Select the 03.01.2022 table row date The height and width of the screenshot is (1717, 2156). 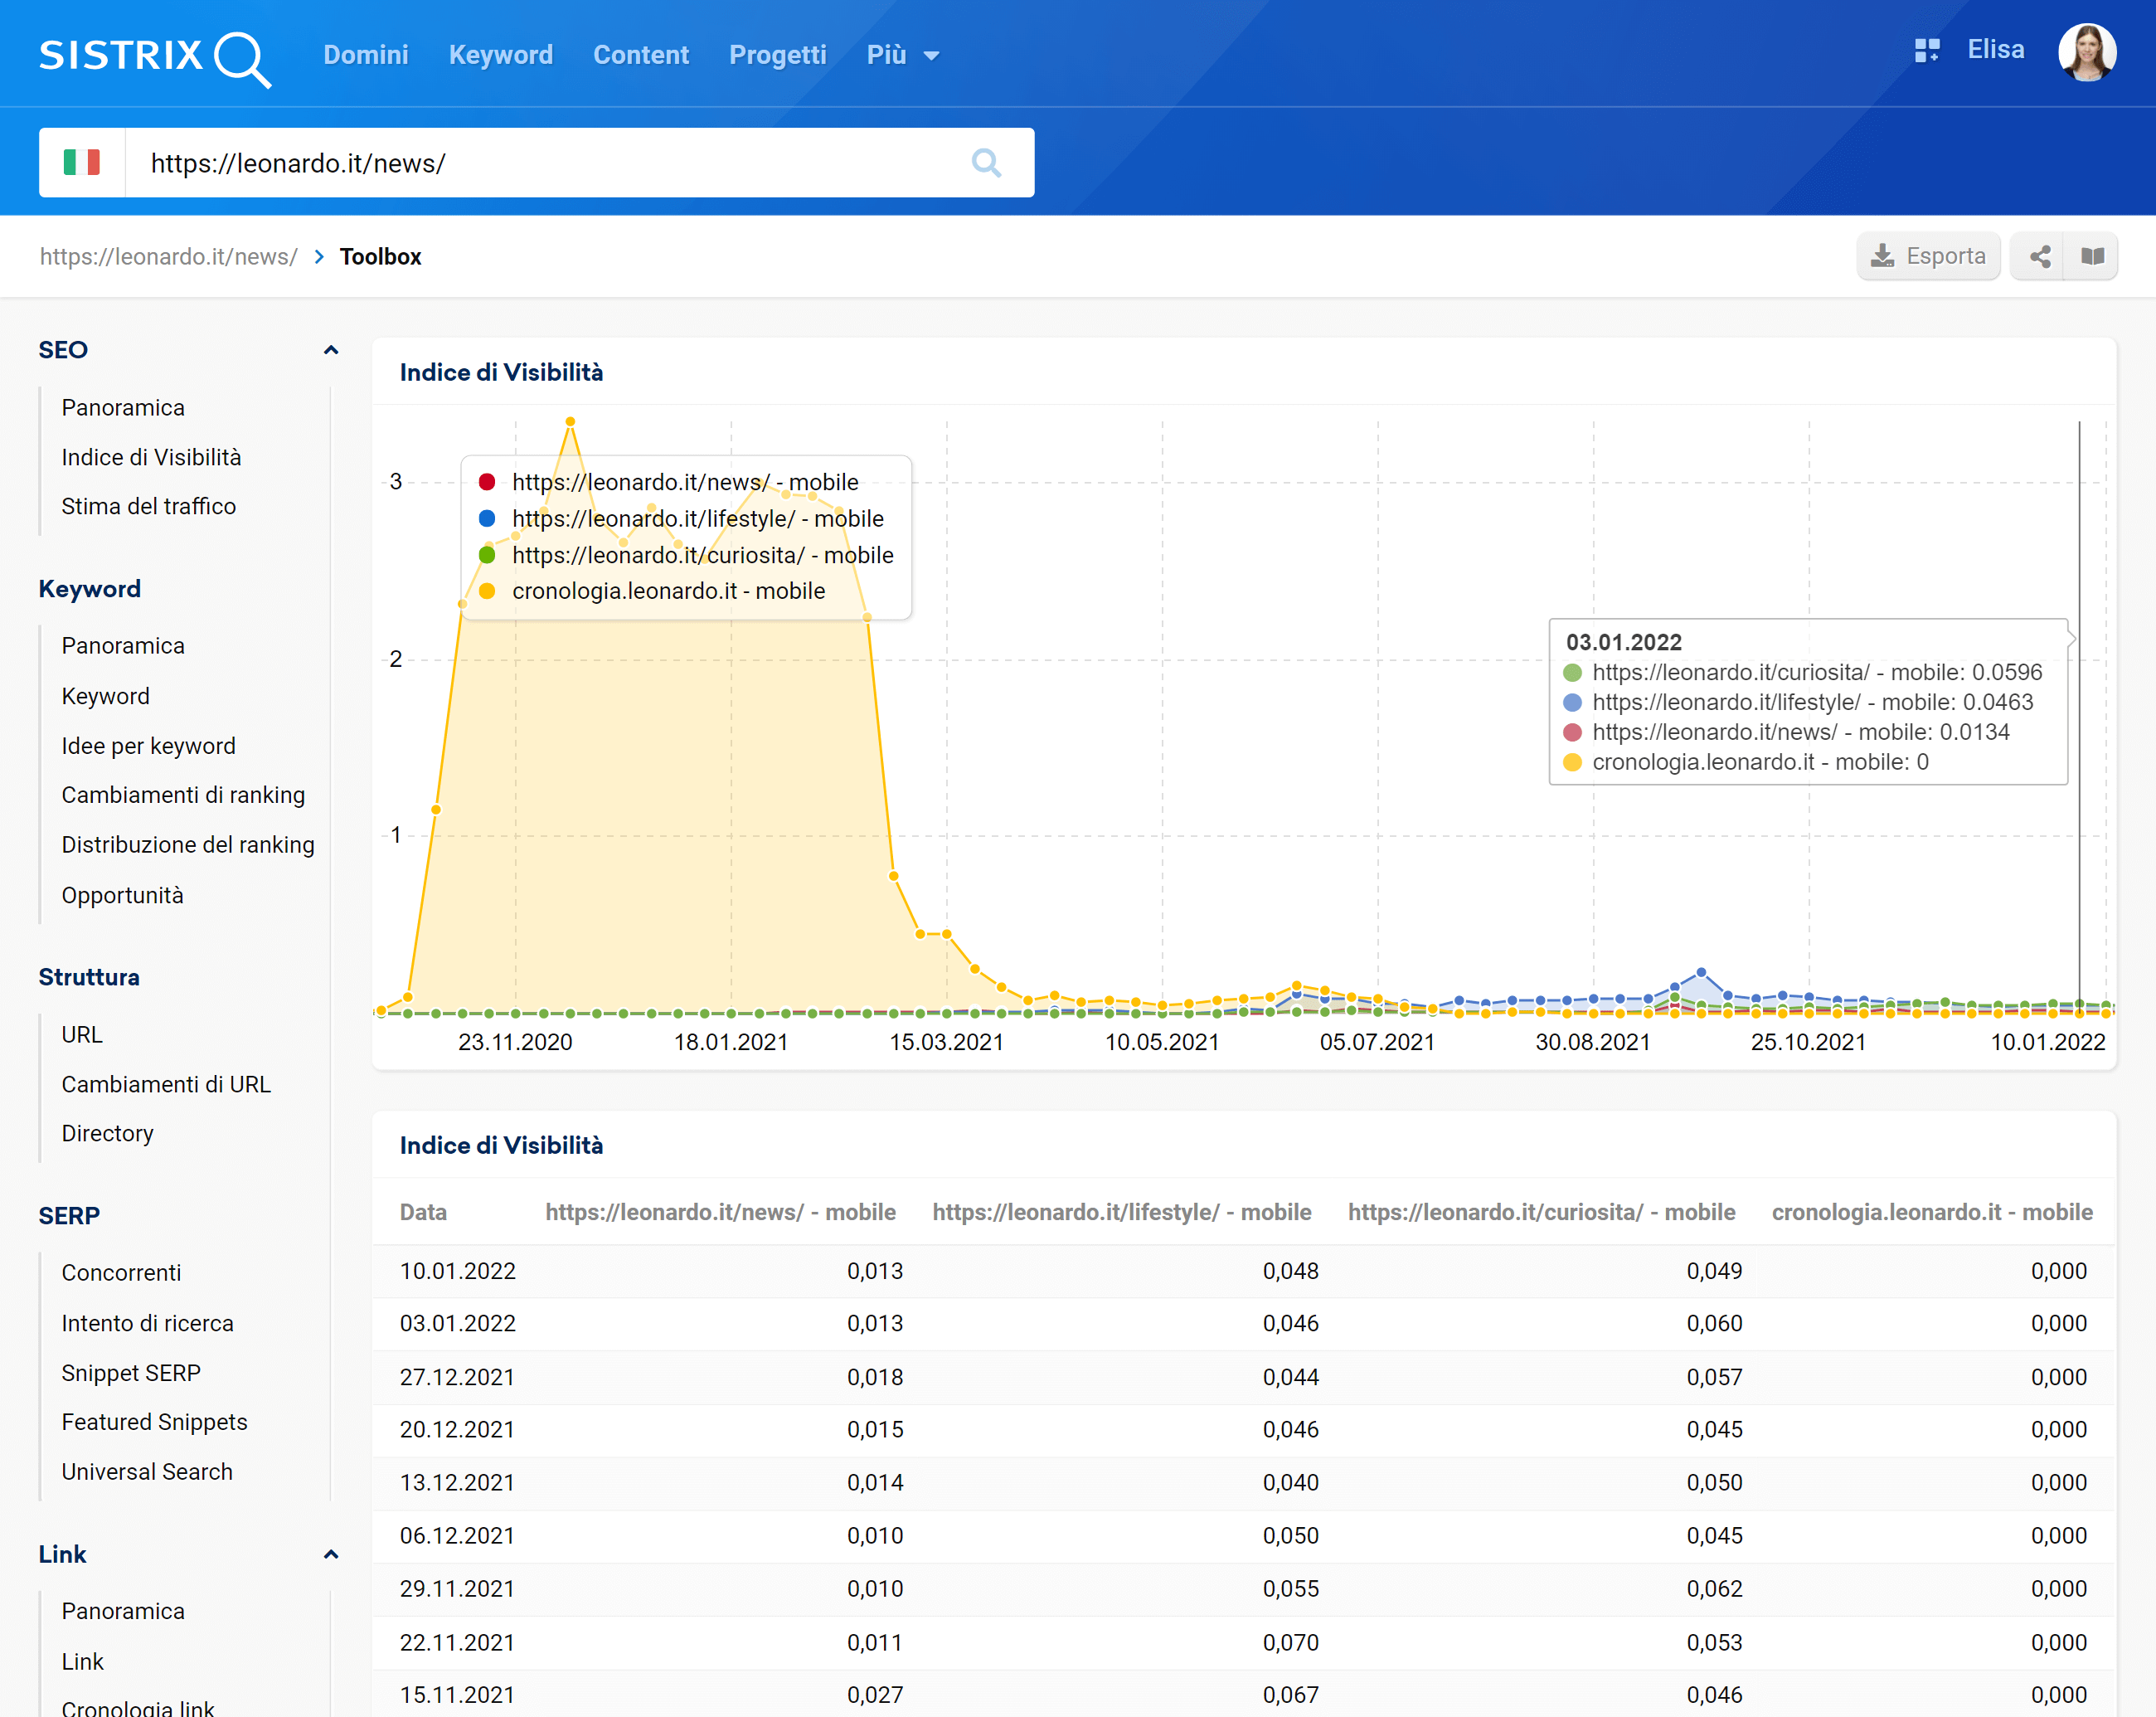(457, 1324)
